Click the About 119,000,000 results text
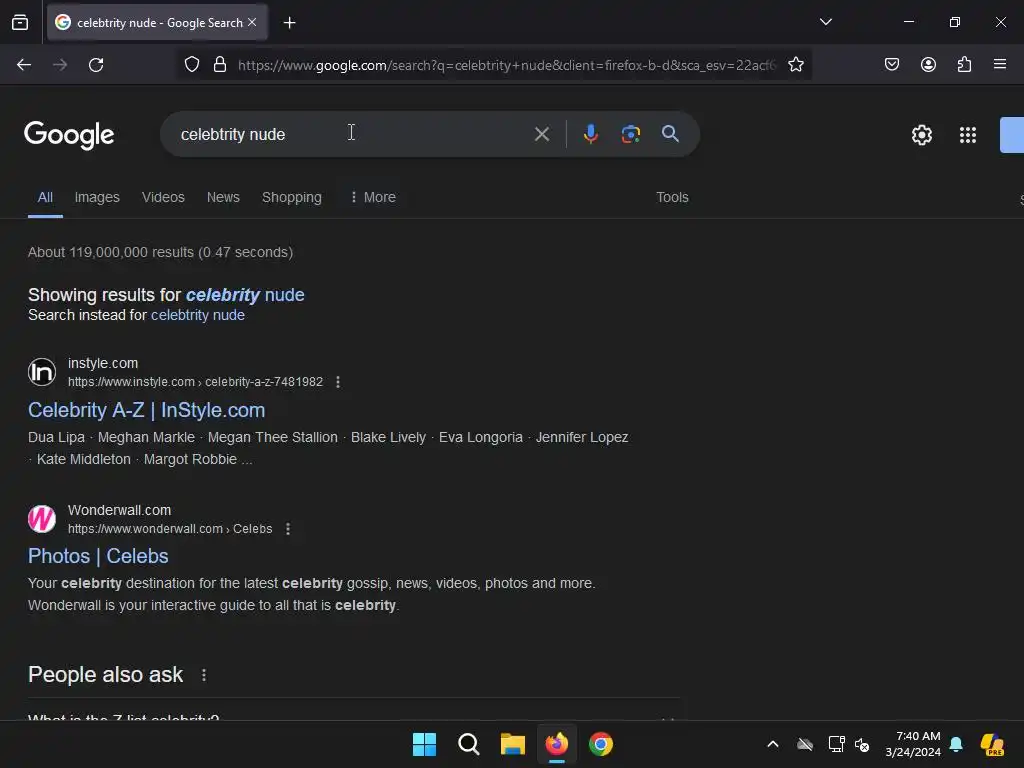This screenshot has height=768, width=1024. [160, 252]
